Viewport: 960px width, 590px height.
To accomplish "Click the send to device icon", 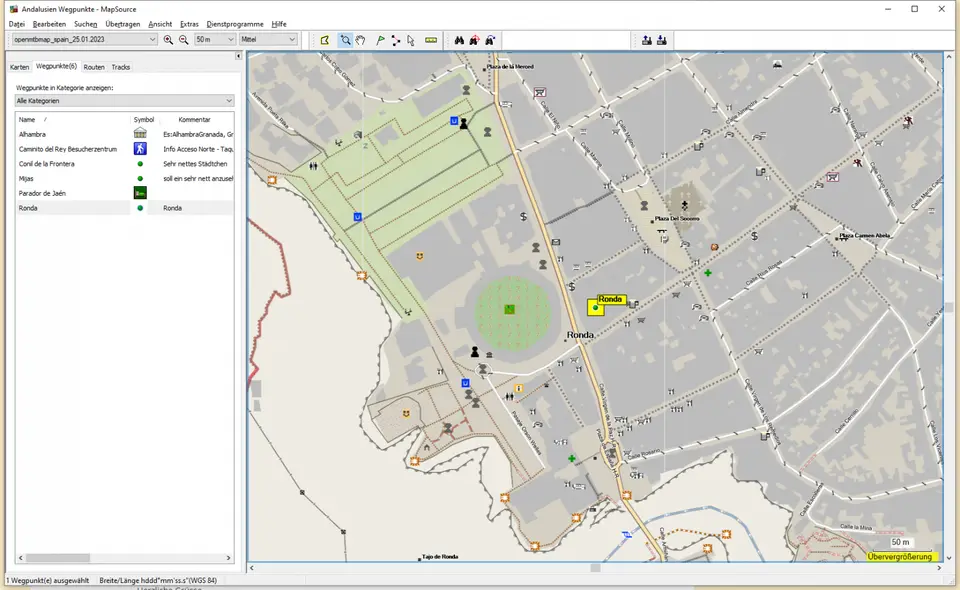I will click(647, 40).
